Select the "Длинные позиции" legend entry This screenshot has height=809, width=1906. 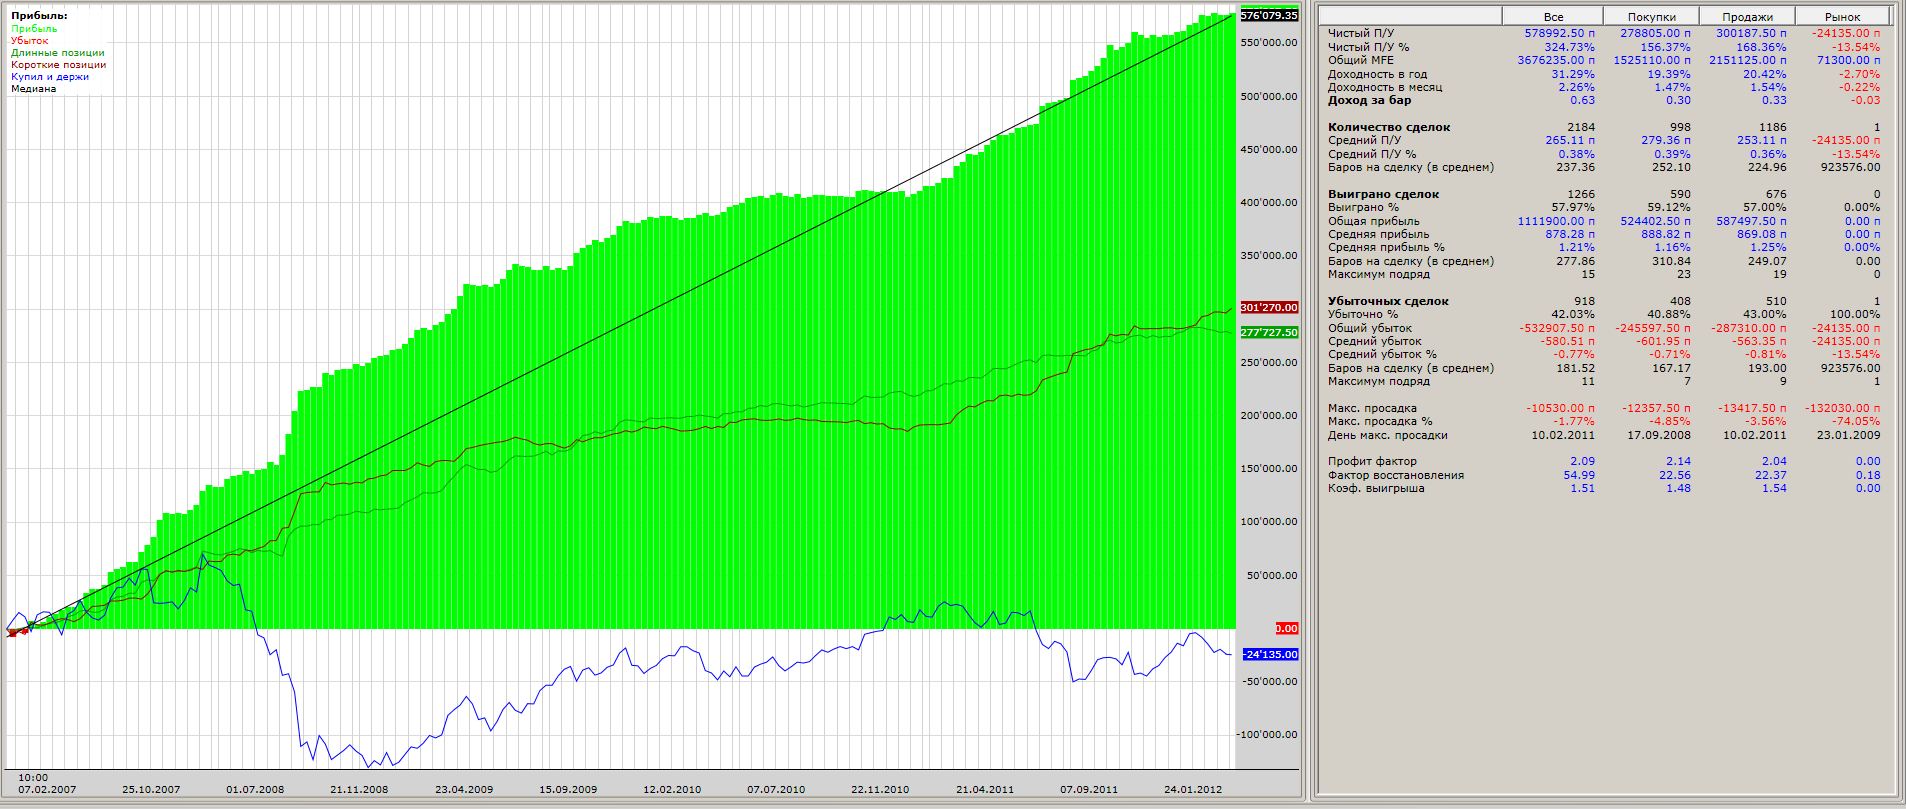(x=58, y=53)
